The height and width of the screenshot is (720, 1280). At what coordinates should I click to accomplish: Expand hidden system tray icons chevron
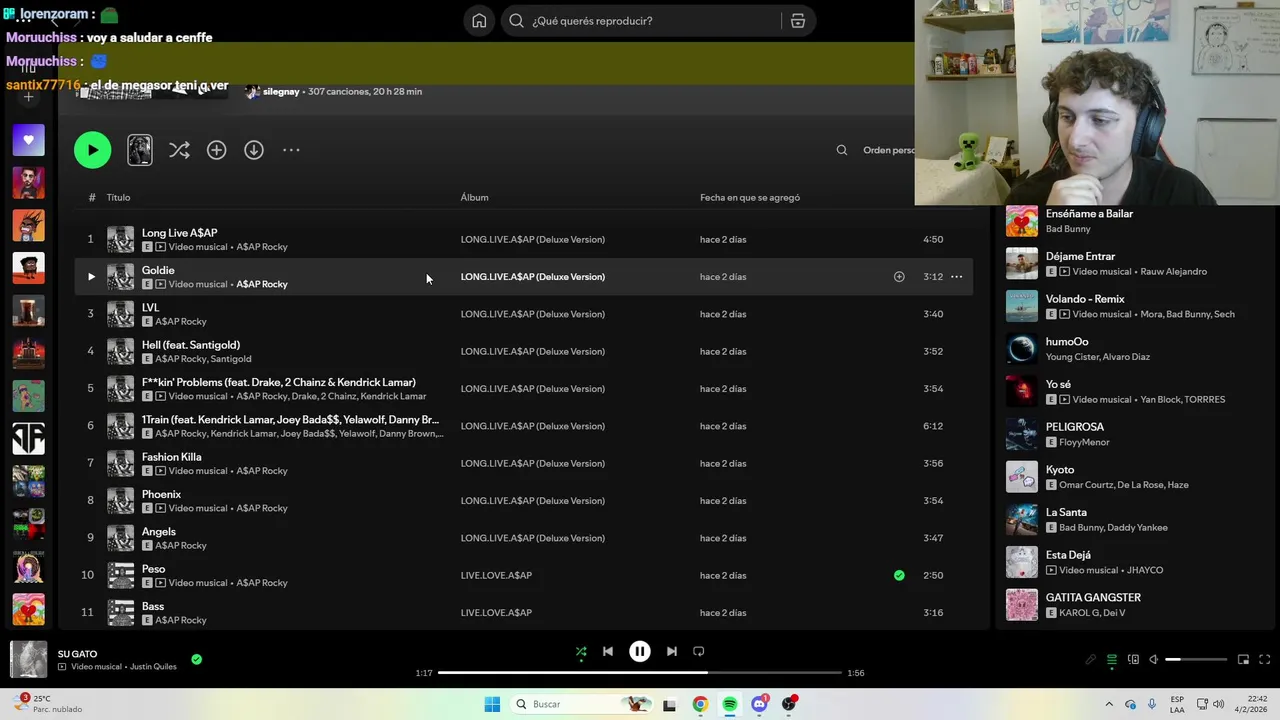pos(1108,704)
